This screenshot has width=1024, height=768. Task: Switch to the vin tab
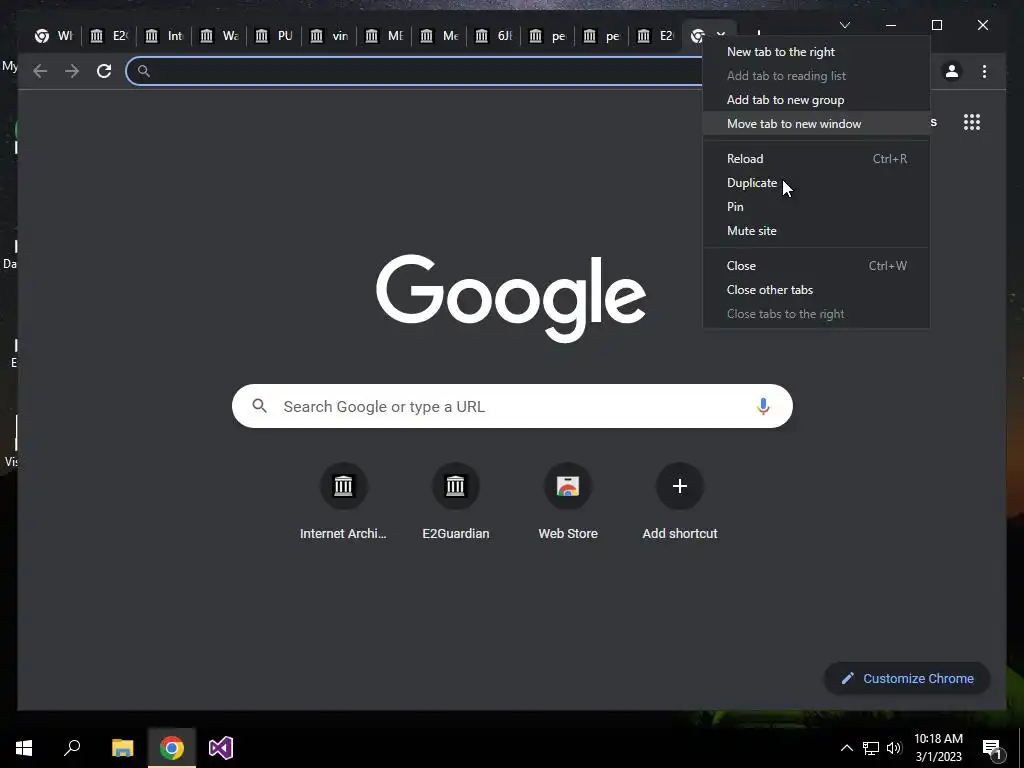328,36
